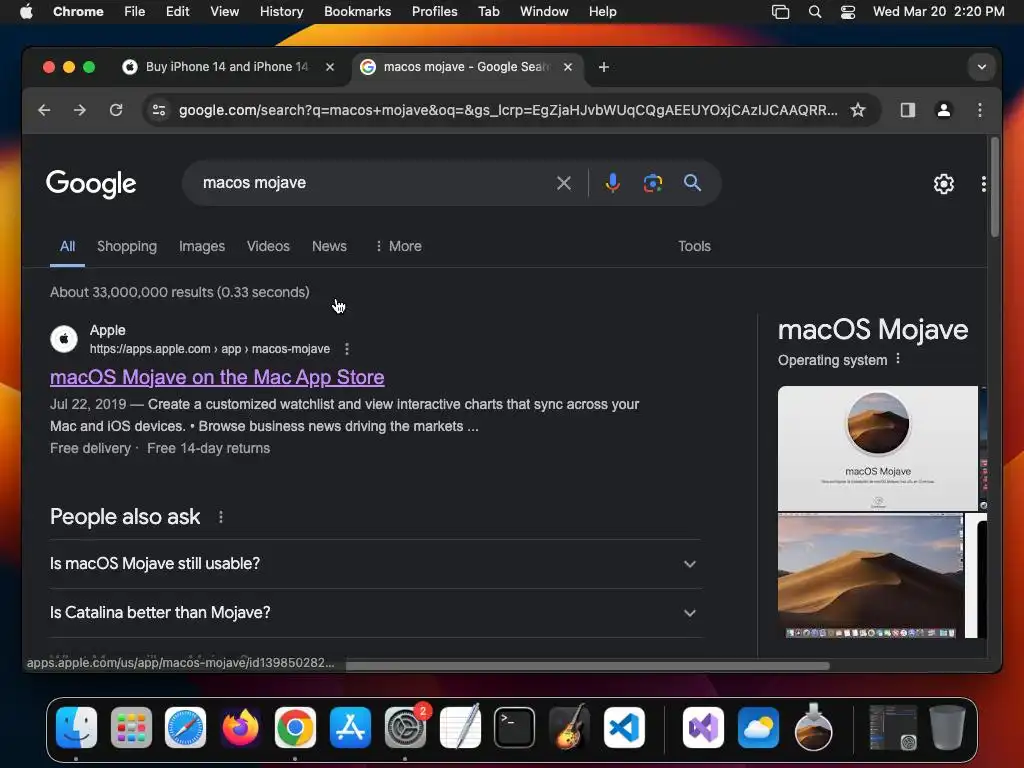Switch to the Buy iPhone 14 tab
1024x768 pixels.
click(227, 67)
